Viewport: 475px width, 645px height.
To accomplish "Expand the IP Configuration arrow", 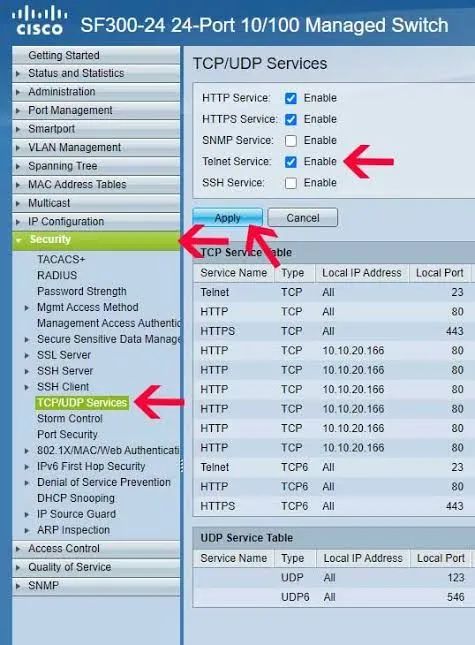I will 18,222.
